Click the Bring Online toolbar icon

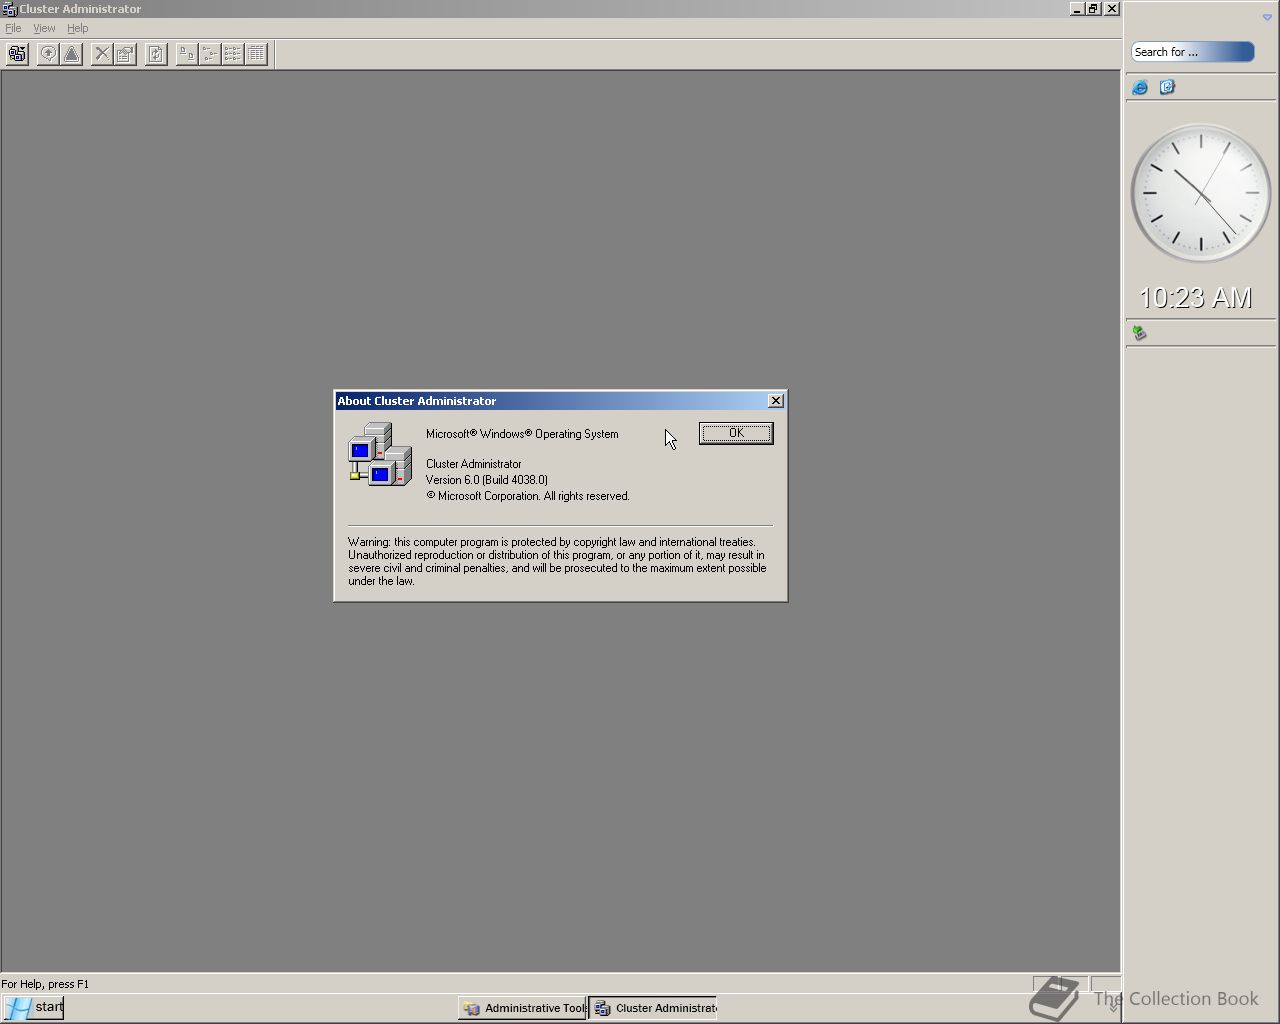(48, 54)
